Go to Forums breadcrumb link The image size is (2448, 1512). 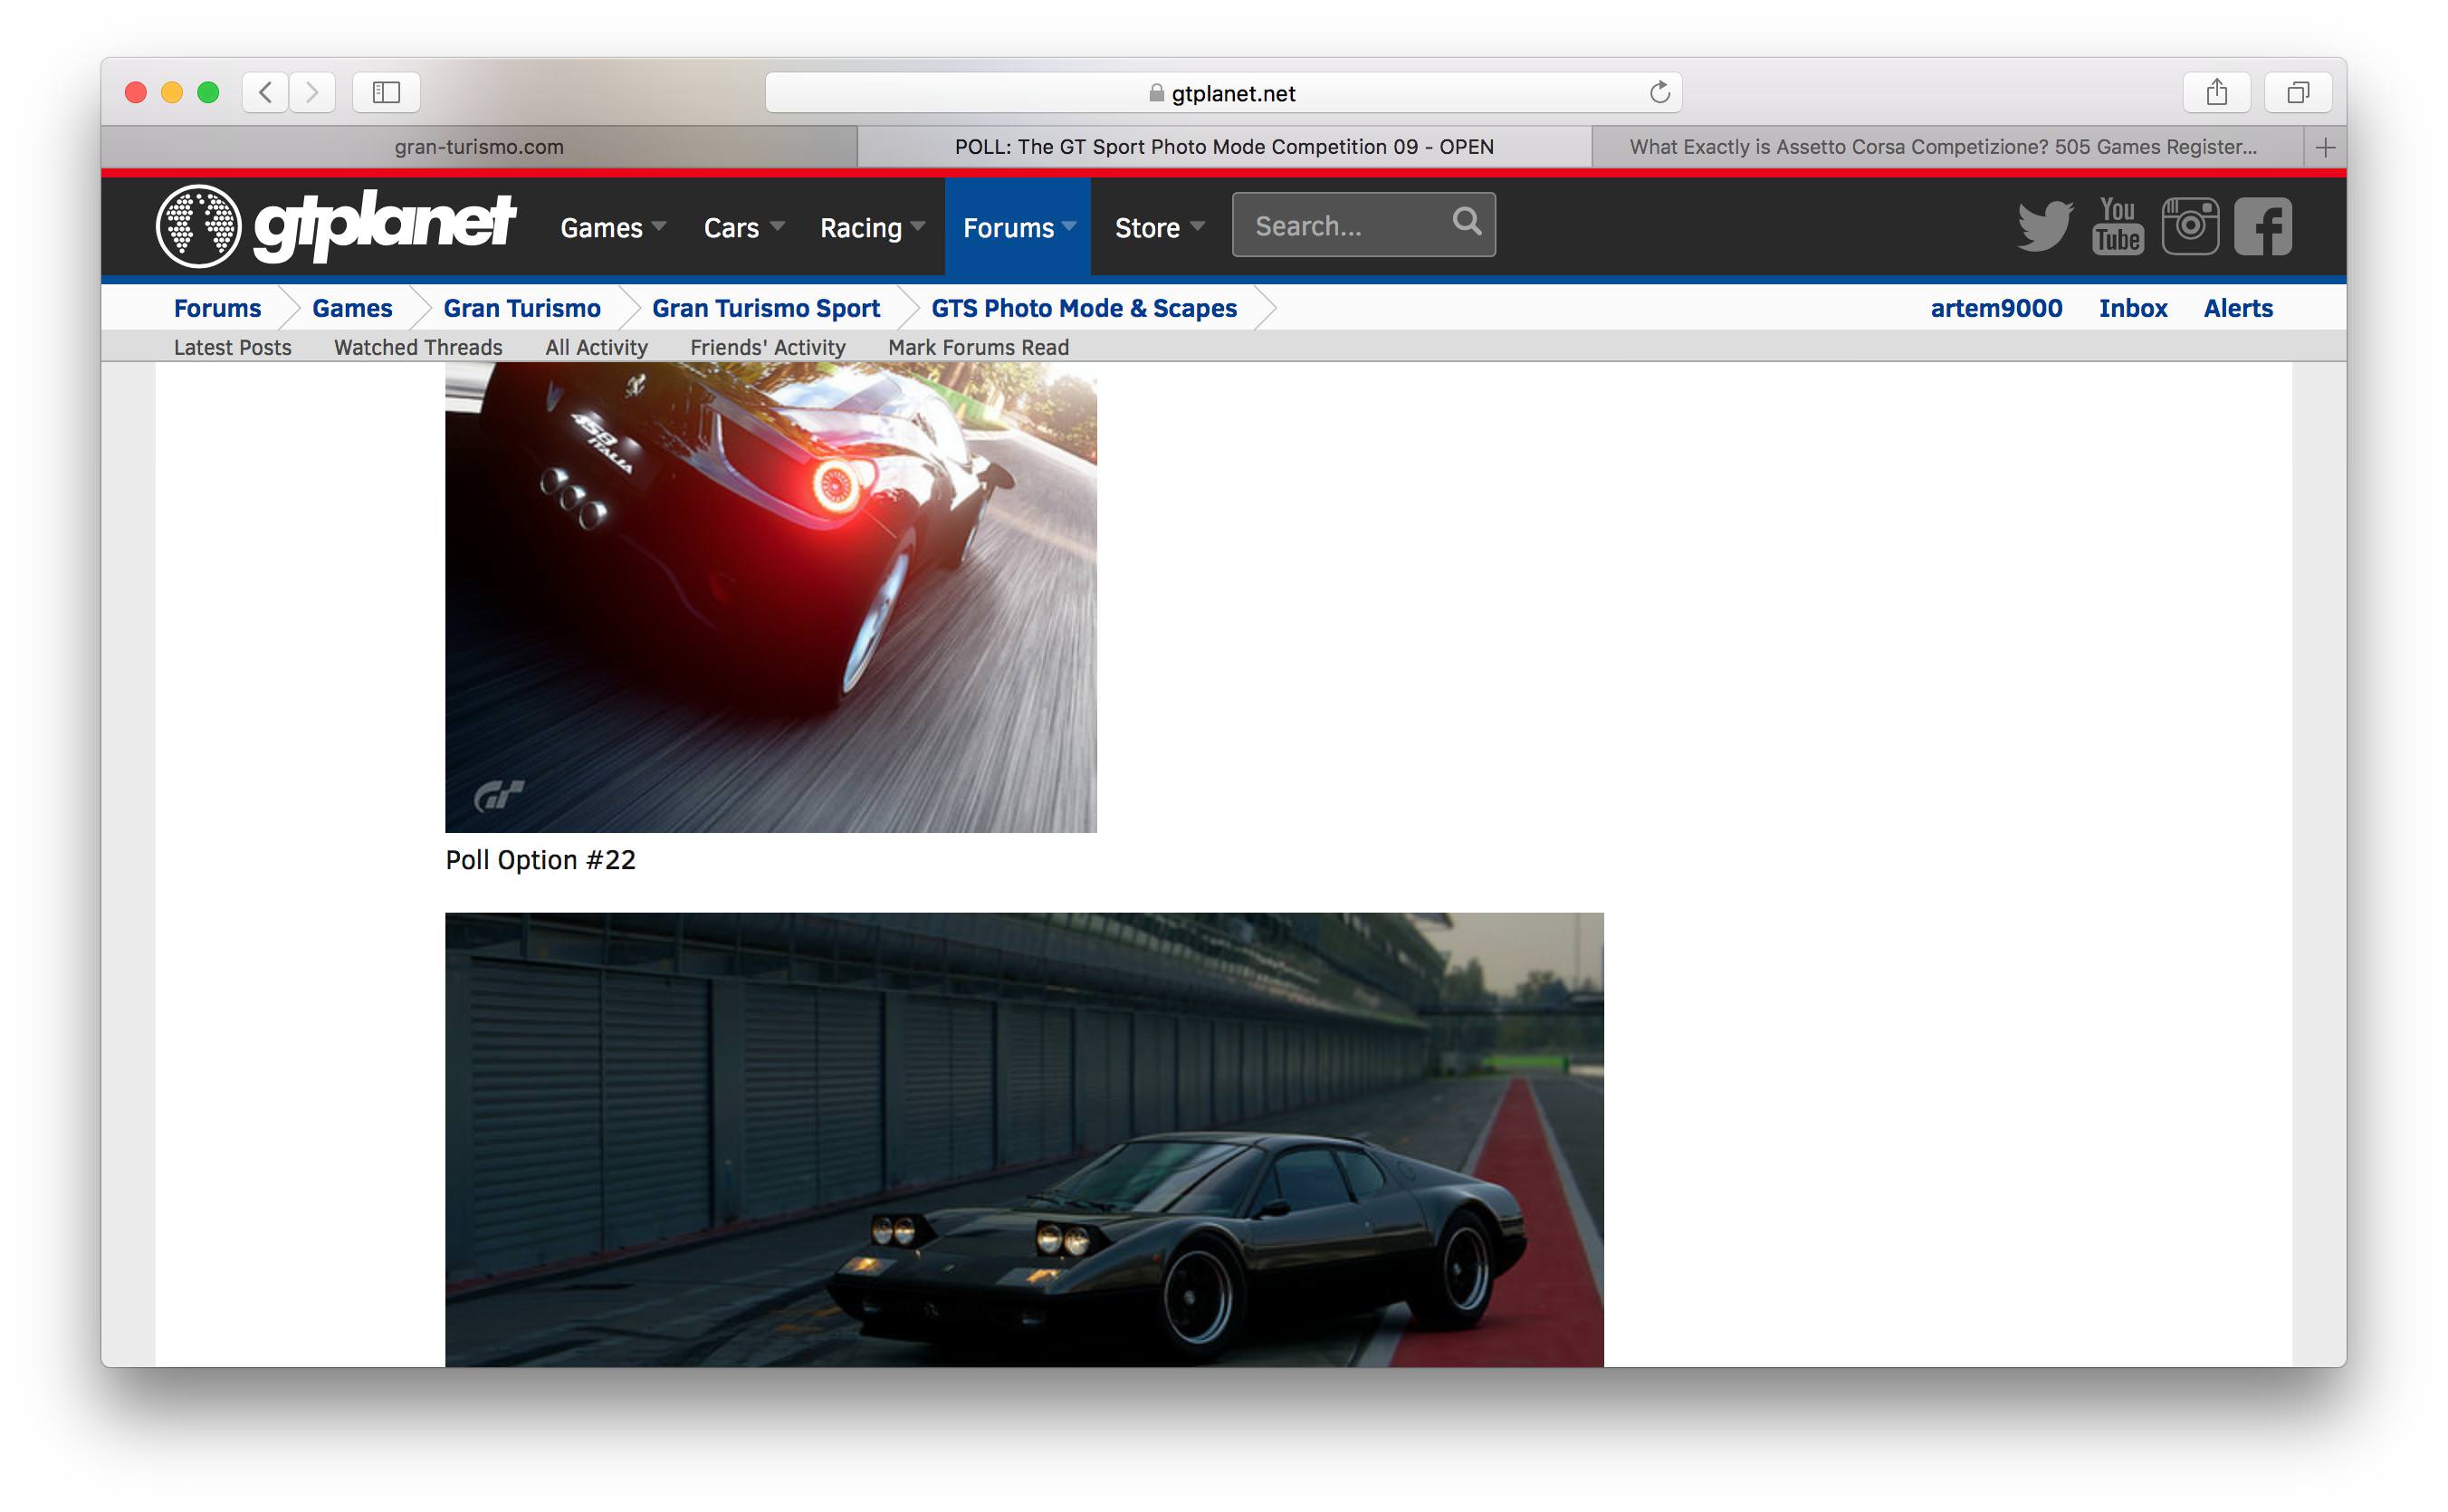click(x=217, y=308)
